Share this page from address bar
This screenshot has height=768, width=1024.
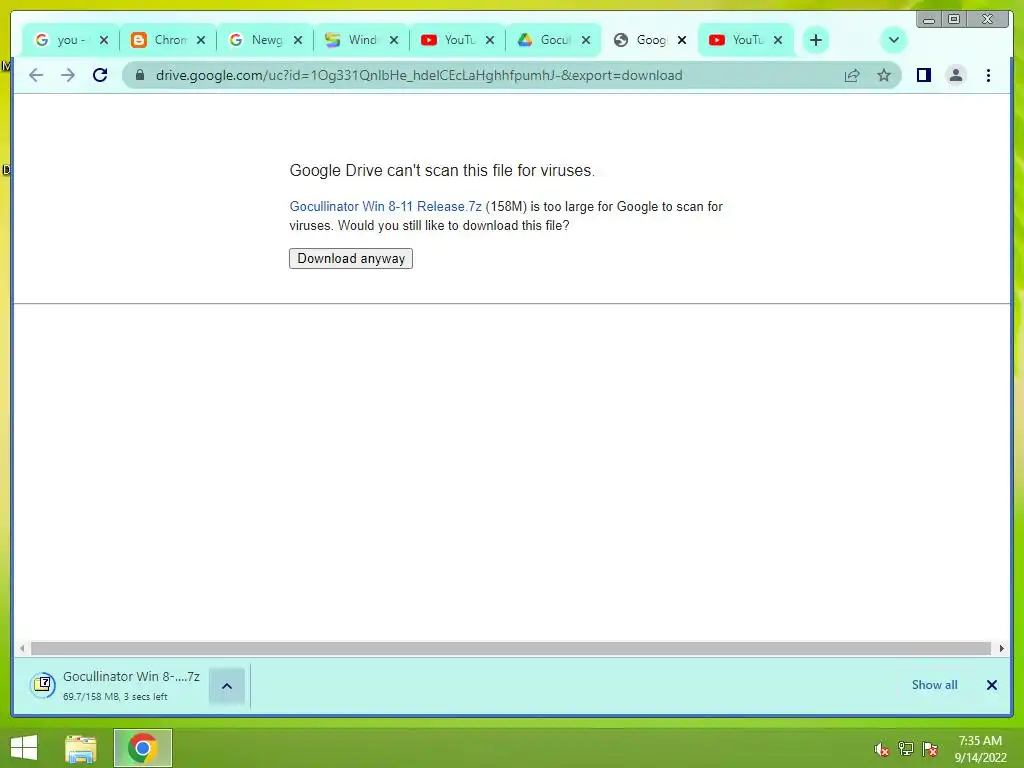pyautogui.click(x=852, y=75)
